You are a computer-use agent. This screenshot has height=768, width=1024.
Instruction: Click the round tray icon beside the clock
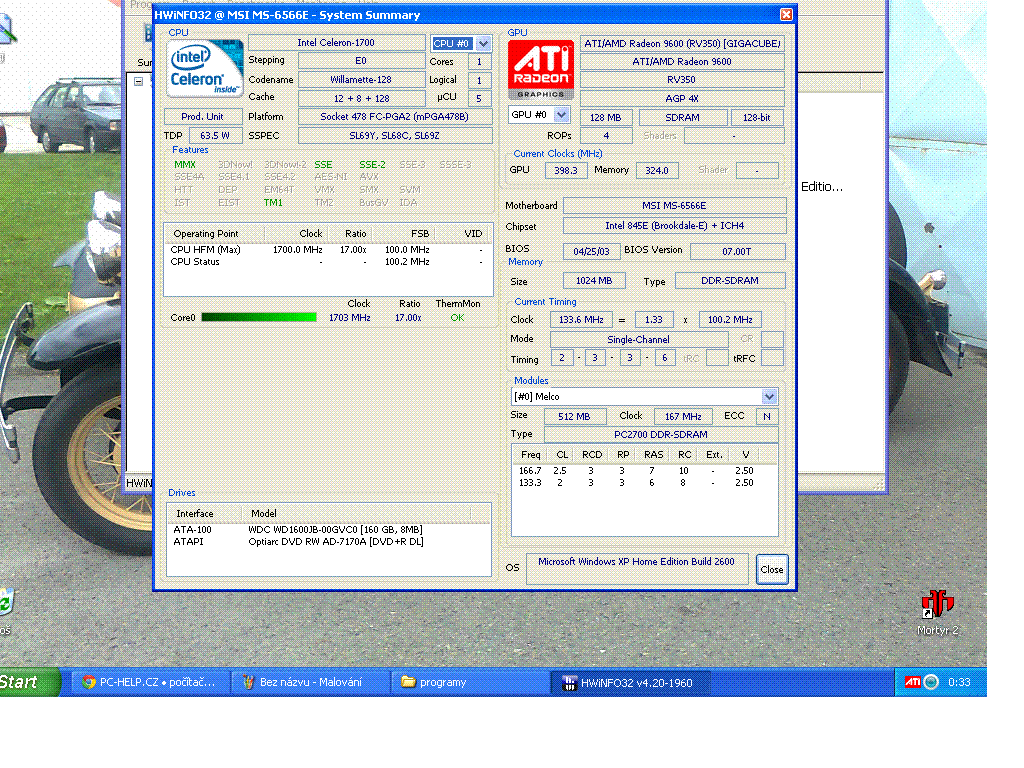pos(931,682)
